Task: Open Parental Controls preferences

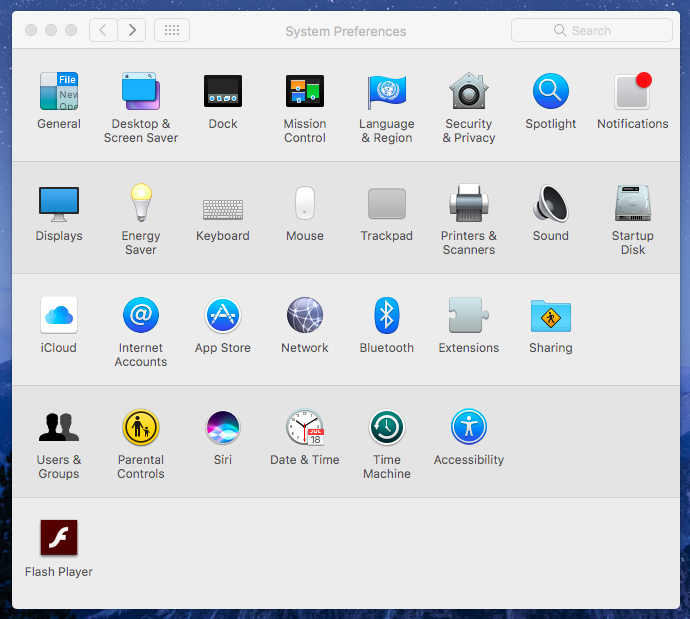Action: coord(141,427)
